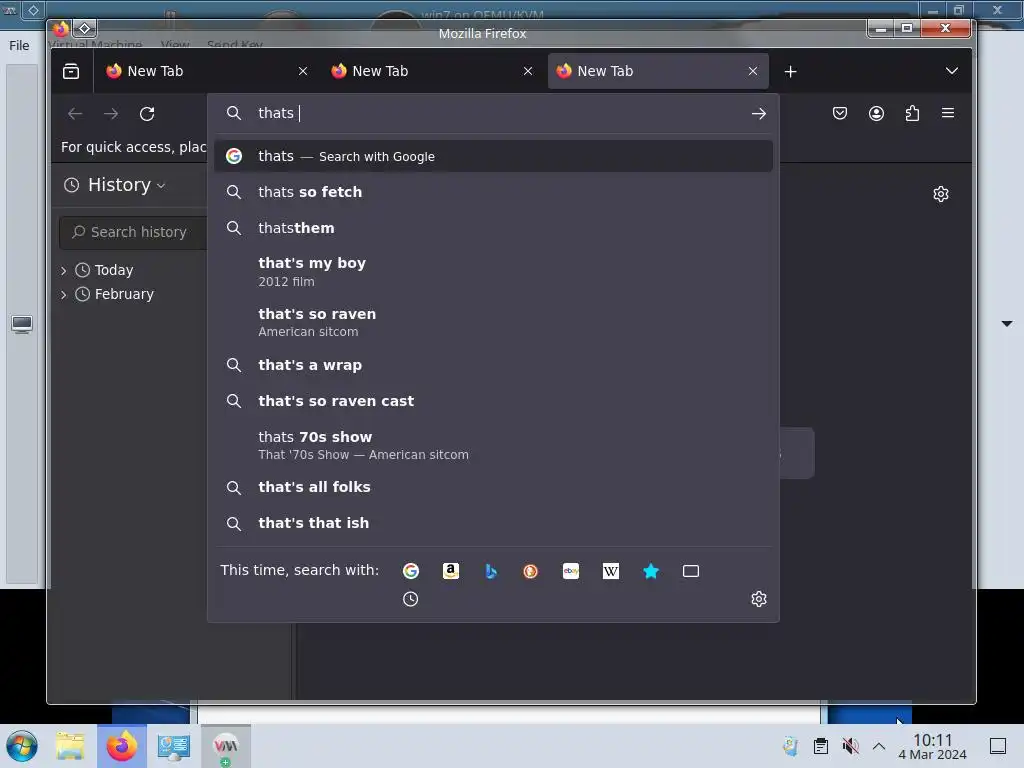Open File Explorer from taskbar
The width and height of the screenshot is (1024, 768).
tap(70, 746)
